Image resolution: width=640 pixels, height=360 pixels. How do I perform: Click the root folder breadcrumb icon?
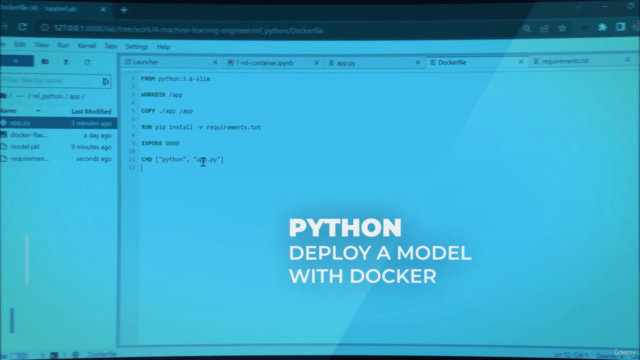pyautogui.click(x=3, y=96)
